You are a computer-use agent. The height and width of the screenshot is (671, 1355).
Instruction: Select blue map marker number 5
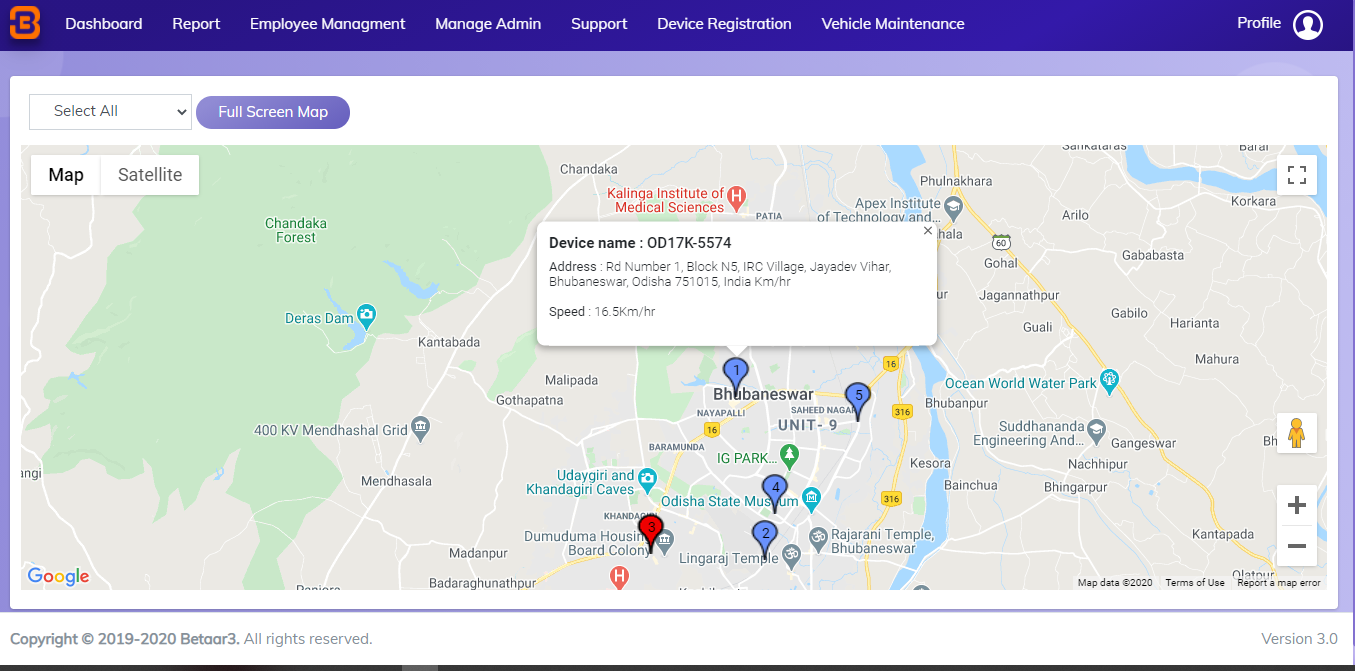858,402
